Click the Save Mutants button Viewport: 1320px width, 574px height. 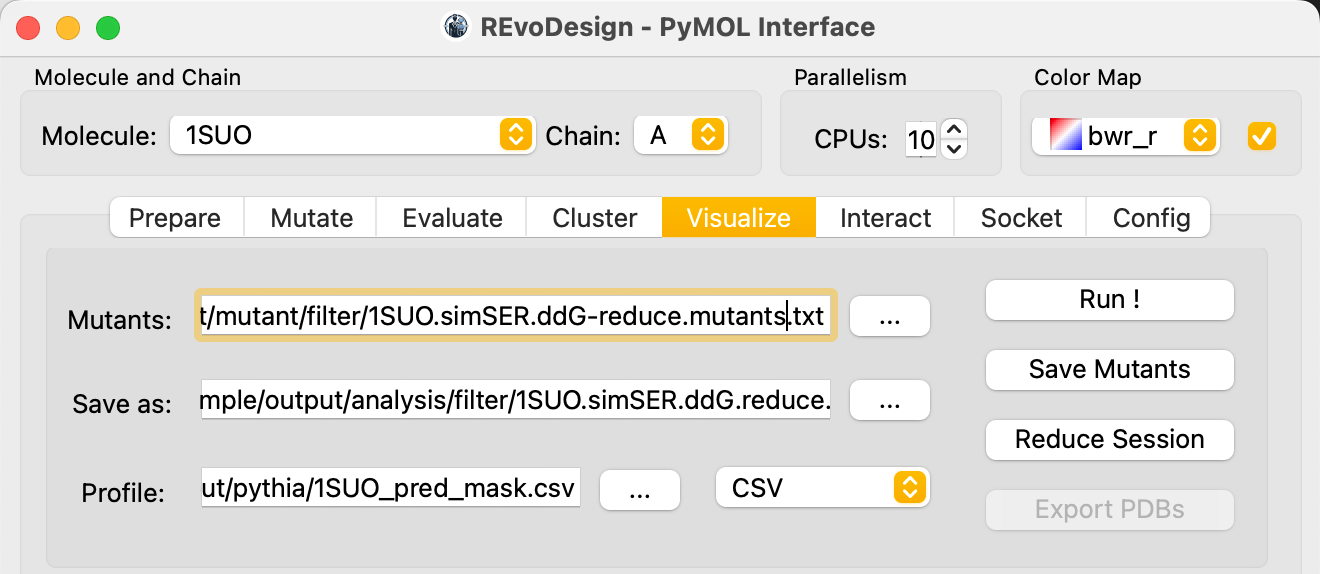(1110, 370)
